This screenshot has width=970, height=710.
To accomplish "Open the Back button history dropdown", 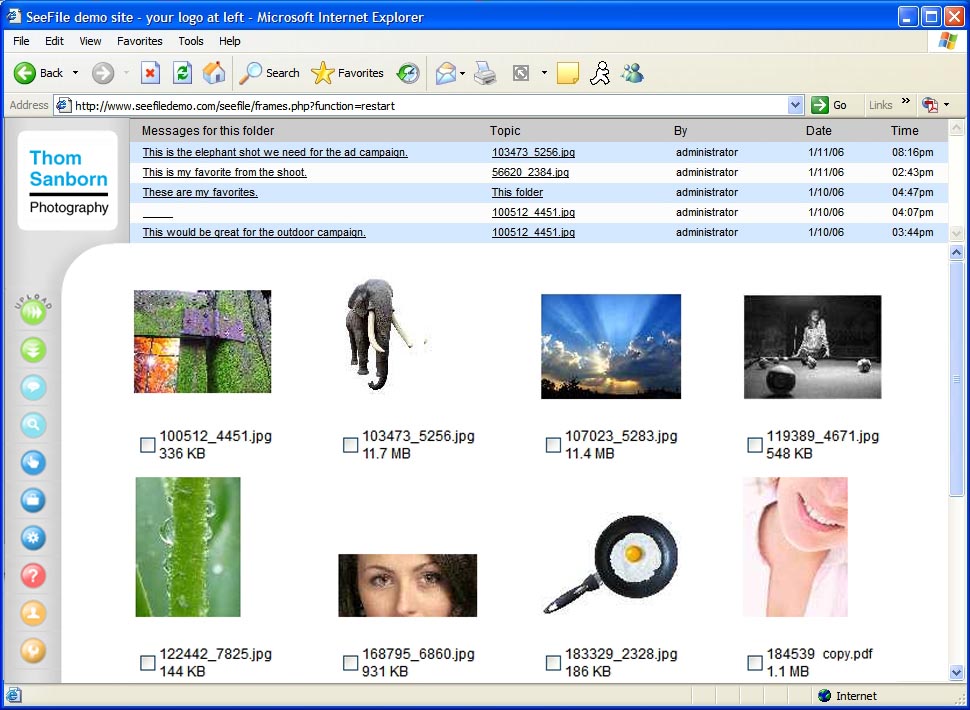I will click(x=75, y=73).
